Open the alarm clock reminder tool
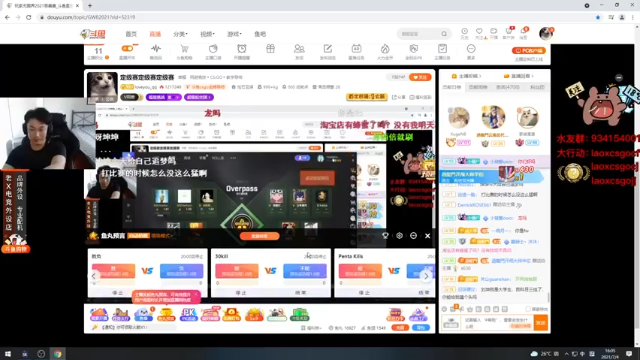The image size is (640, 360). coord(242,49)
